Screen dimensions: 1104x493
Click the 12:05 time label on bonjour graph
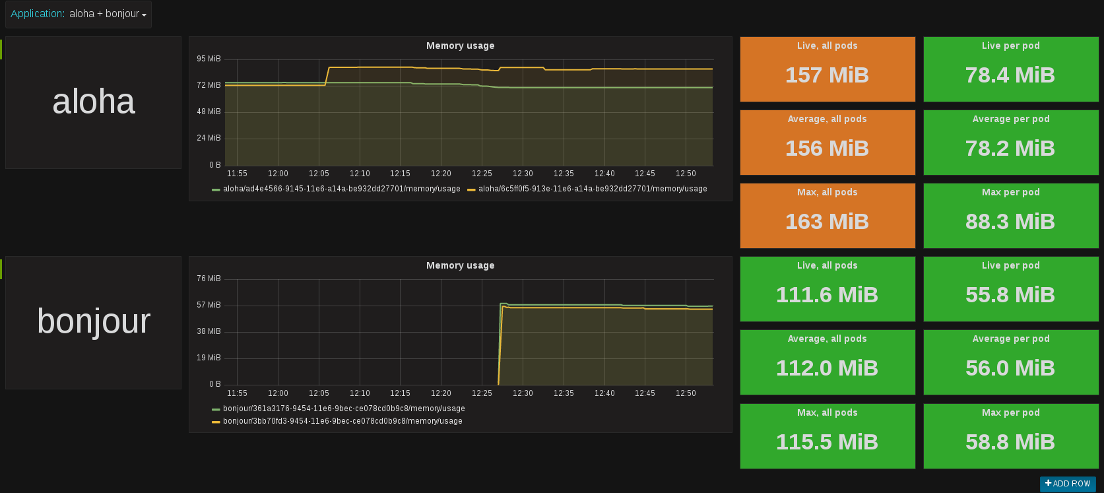click(319, 393)
